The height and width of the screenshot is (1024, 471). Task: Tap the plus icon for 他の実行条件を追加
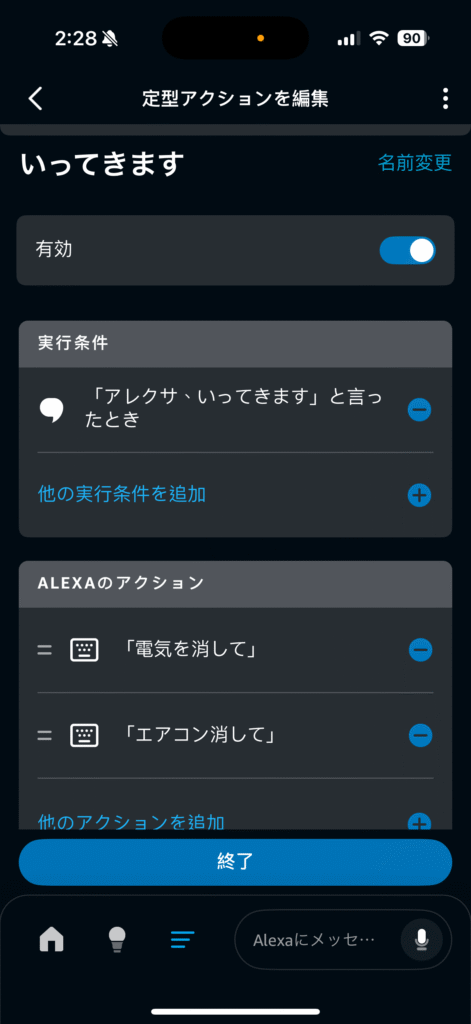pos(419,496)
